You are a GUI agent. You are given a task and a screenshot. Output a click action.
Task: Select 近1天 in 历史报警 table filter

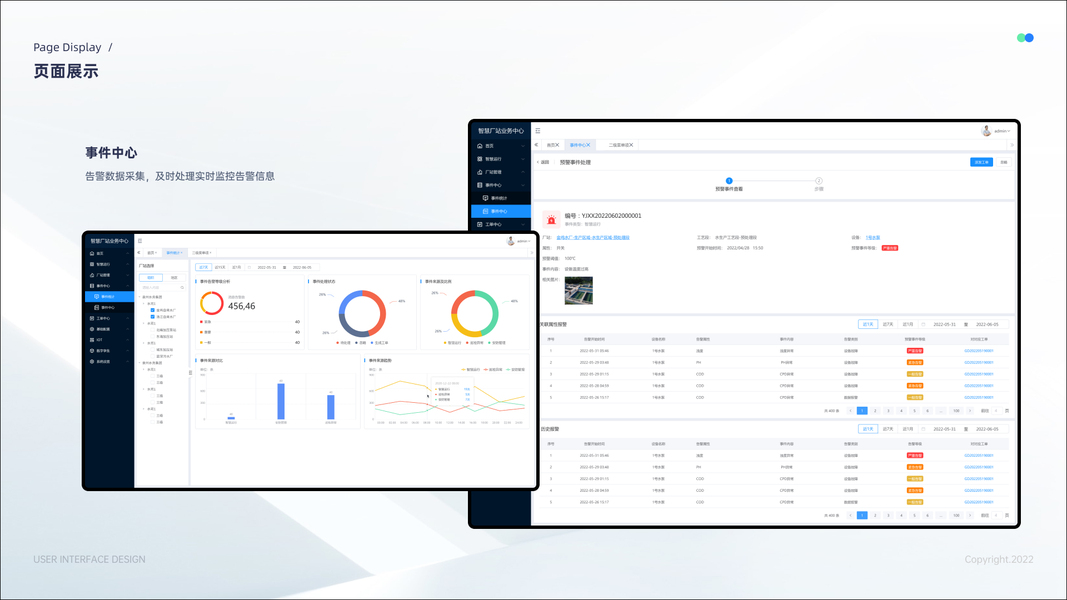(x=868, y=429)
